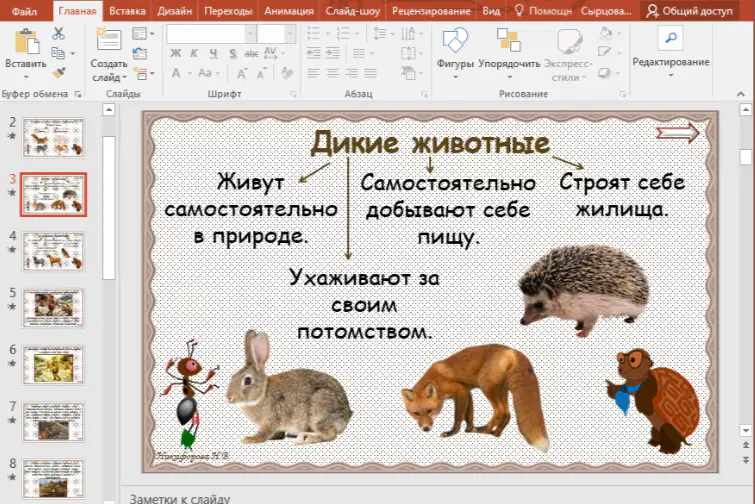
Task: Increase the list indent level
Action: pos(333,53)
